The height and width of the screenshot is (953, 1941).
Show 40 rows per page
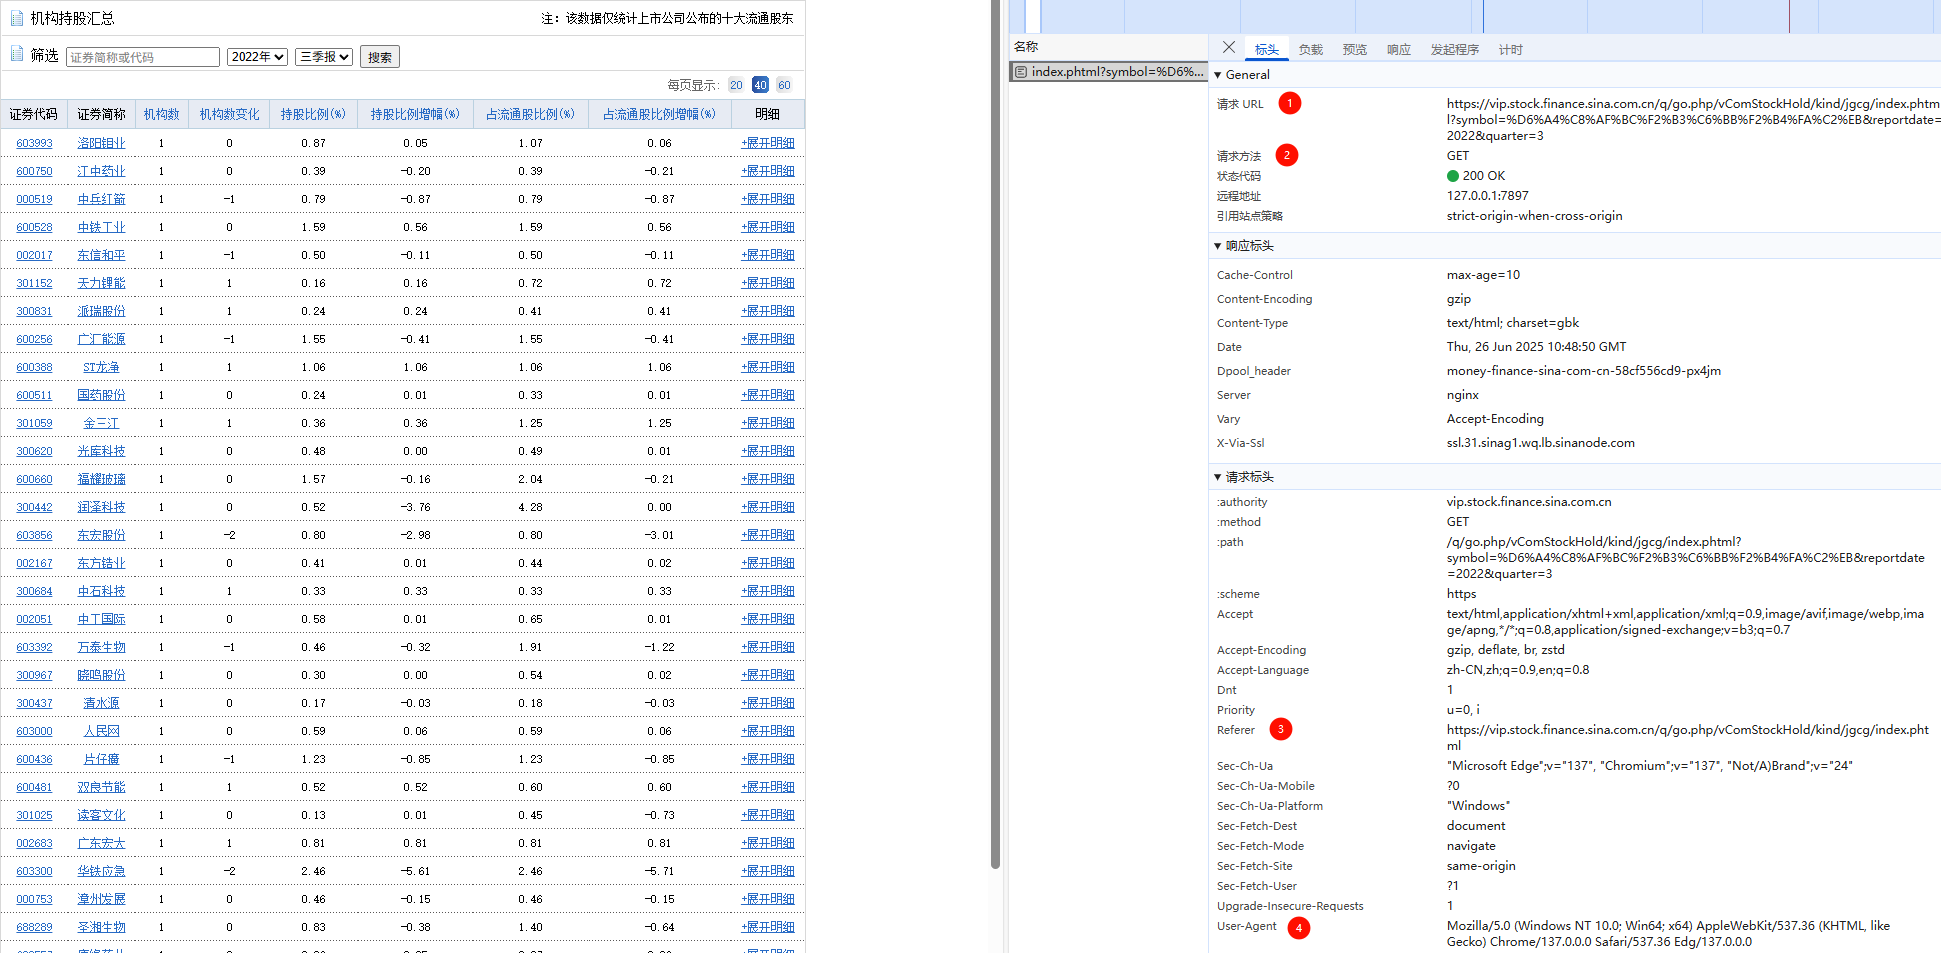760,85
